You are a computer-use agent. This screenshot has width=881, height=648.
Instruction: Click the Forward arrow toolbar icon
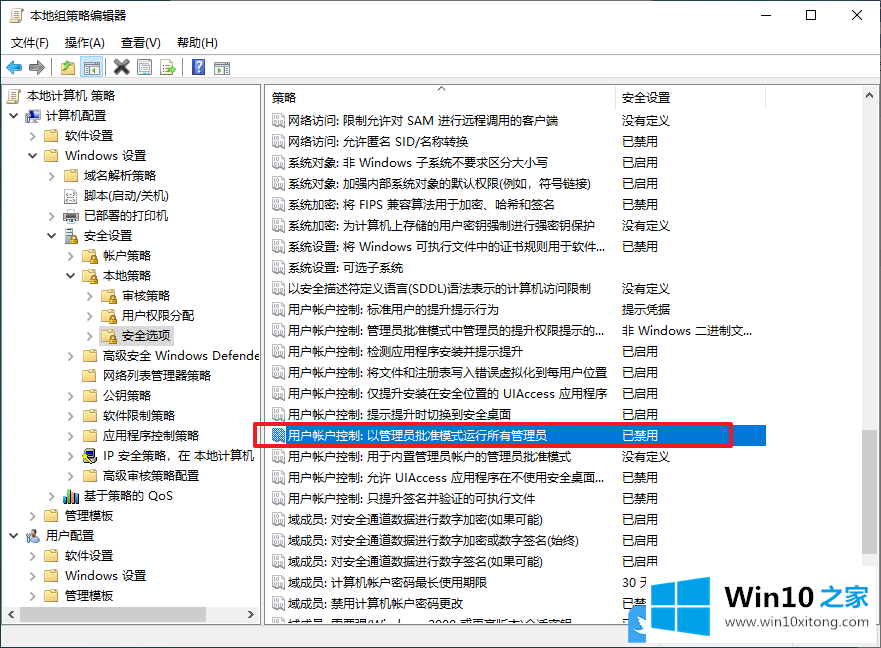coord(37,68)
